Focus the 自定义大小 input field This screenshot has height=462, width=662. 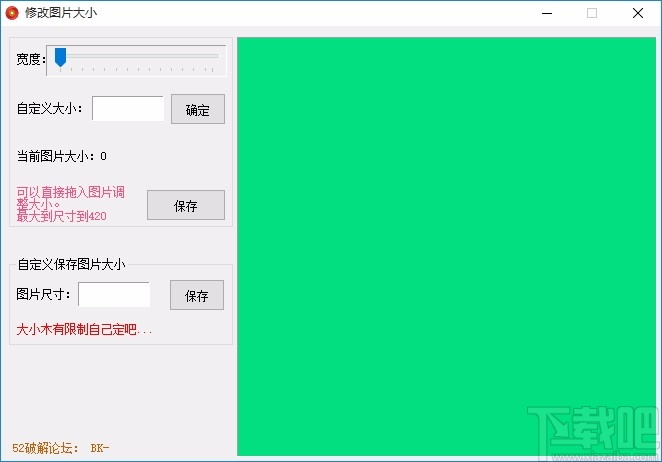click(128, 109)
